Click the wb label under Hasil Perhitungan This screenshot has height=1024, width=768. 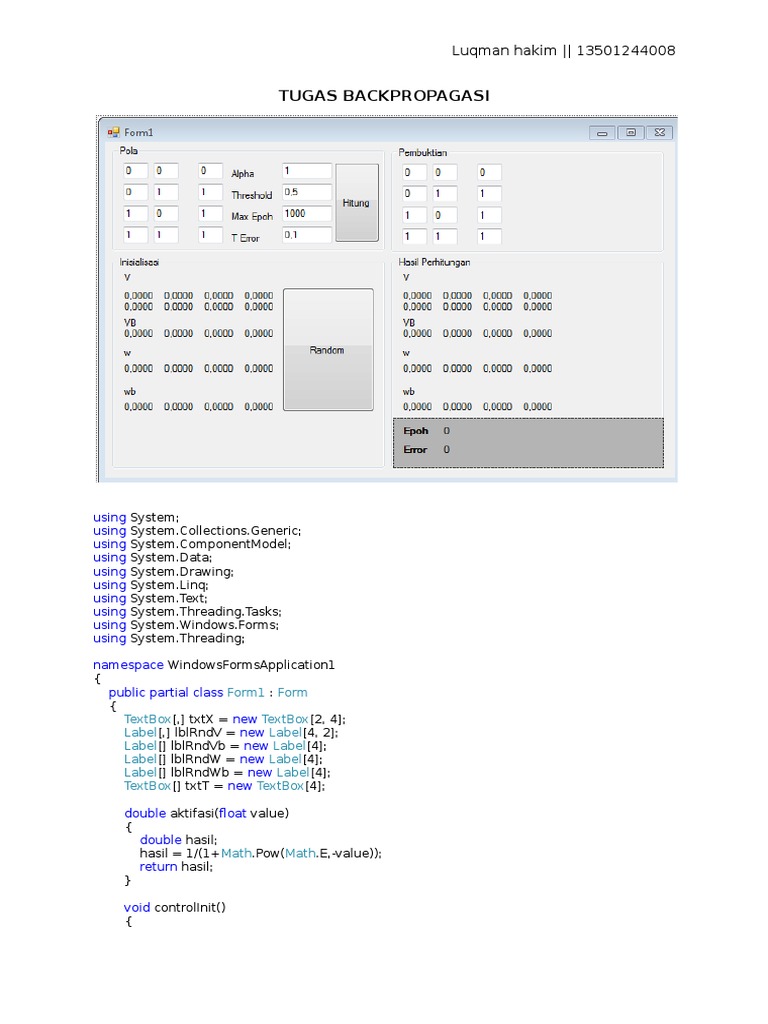tap(409, 392)
